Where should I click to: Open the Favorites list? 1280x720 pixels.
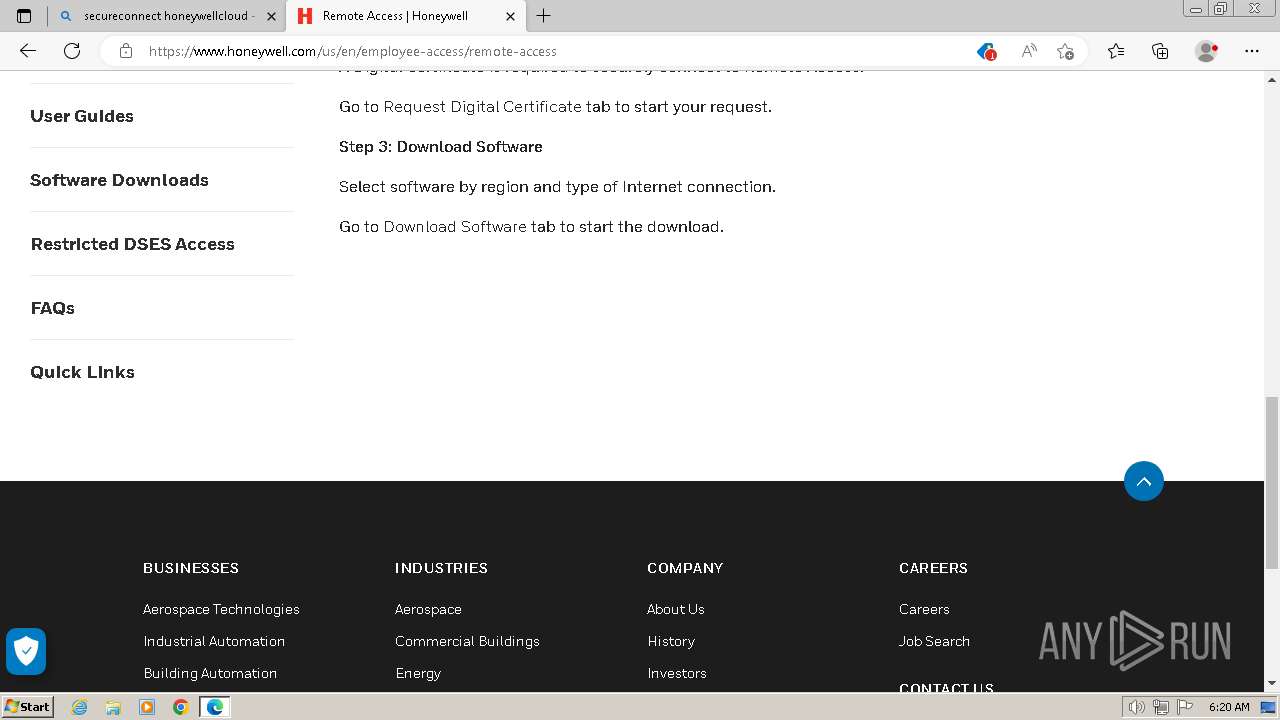pyautogui.click(x=1116, y=51)
